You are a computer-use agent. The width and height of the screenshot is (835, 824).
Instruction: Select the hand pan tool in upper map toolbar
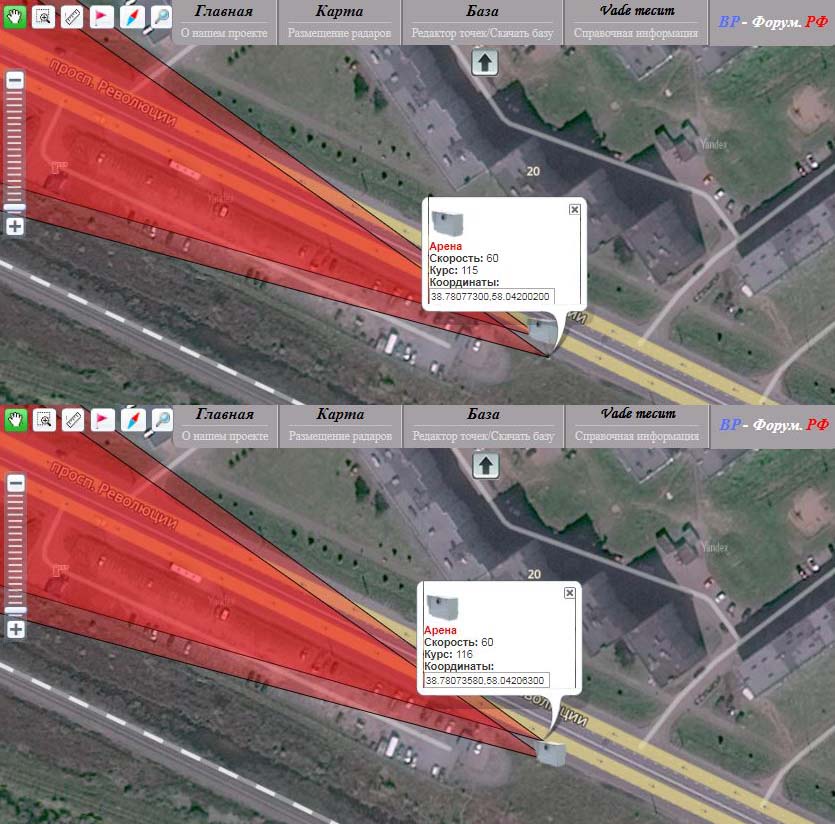point(14,16)
